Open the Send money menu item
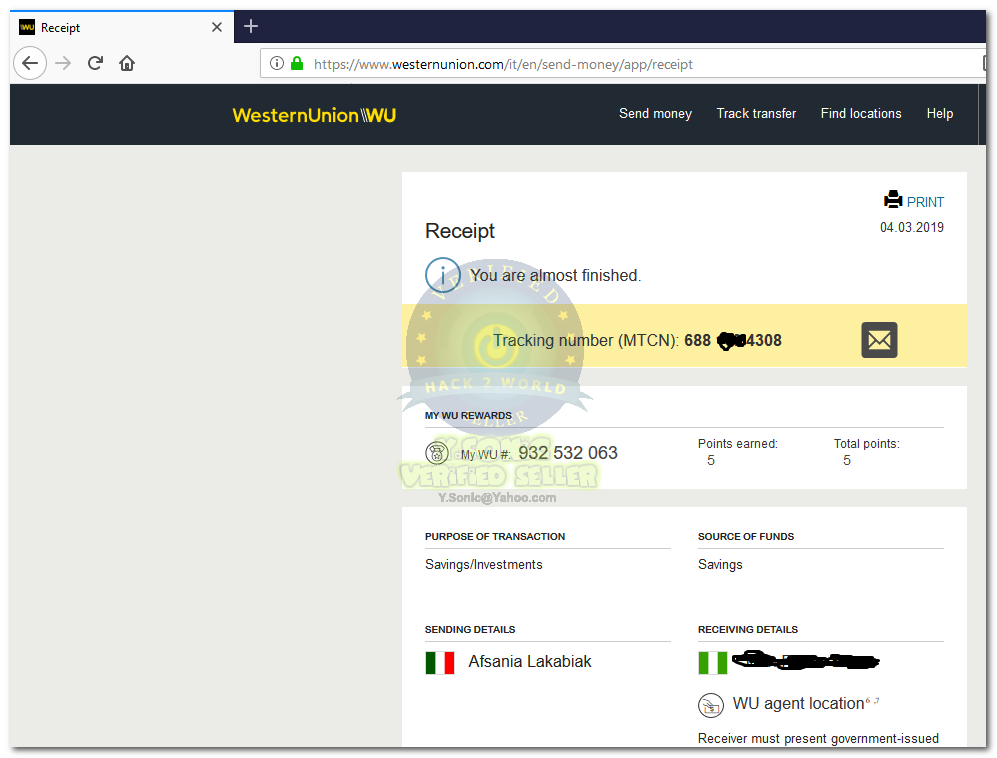 pos(656,113)
